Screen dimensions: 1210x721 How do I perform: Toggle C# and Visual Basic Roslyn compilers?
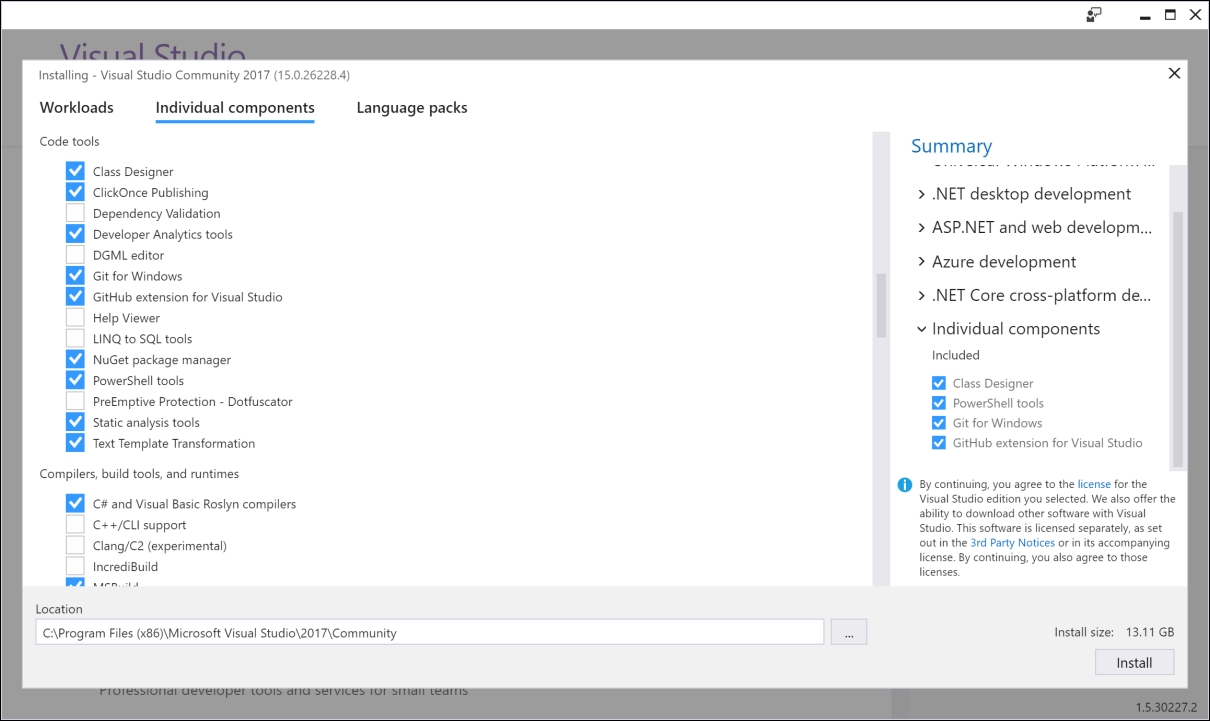75,504
